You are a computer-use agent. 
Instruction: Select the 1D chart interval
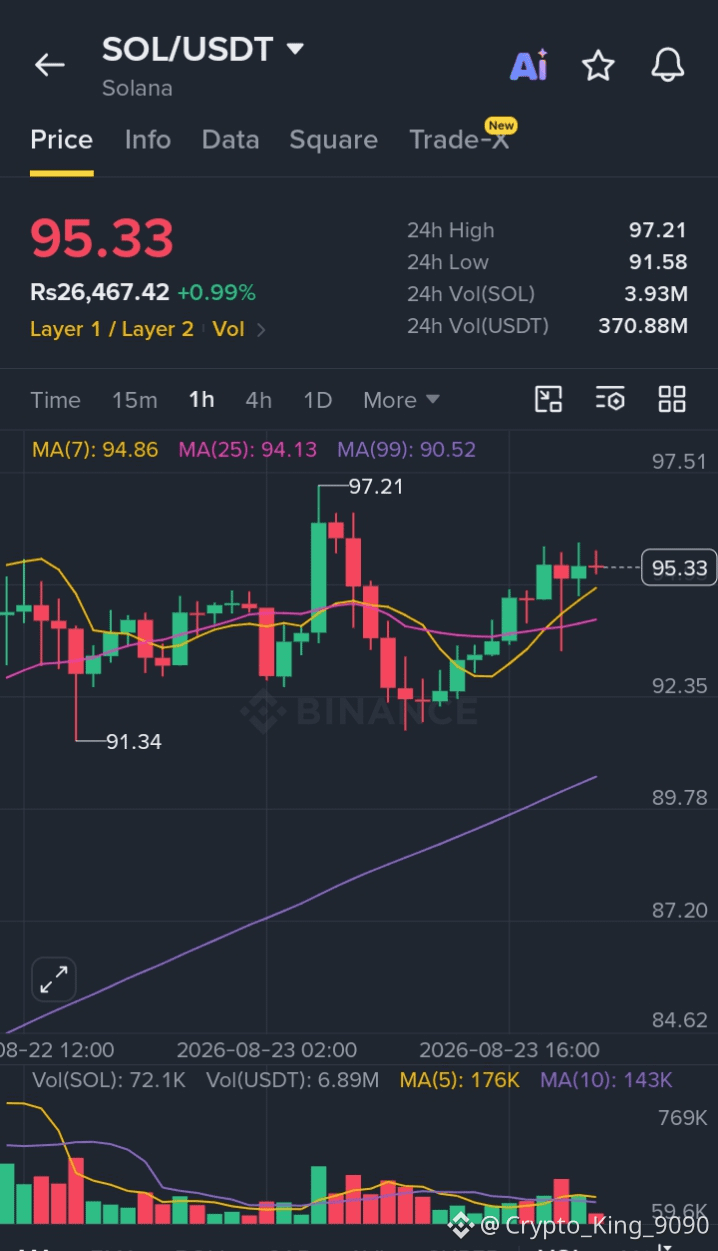coord(317,400)
